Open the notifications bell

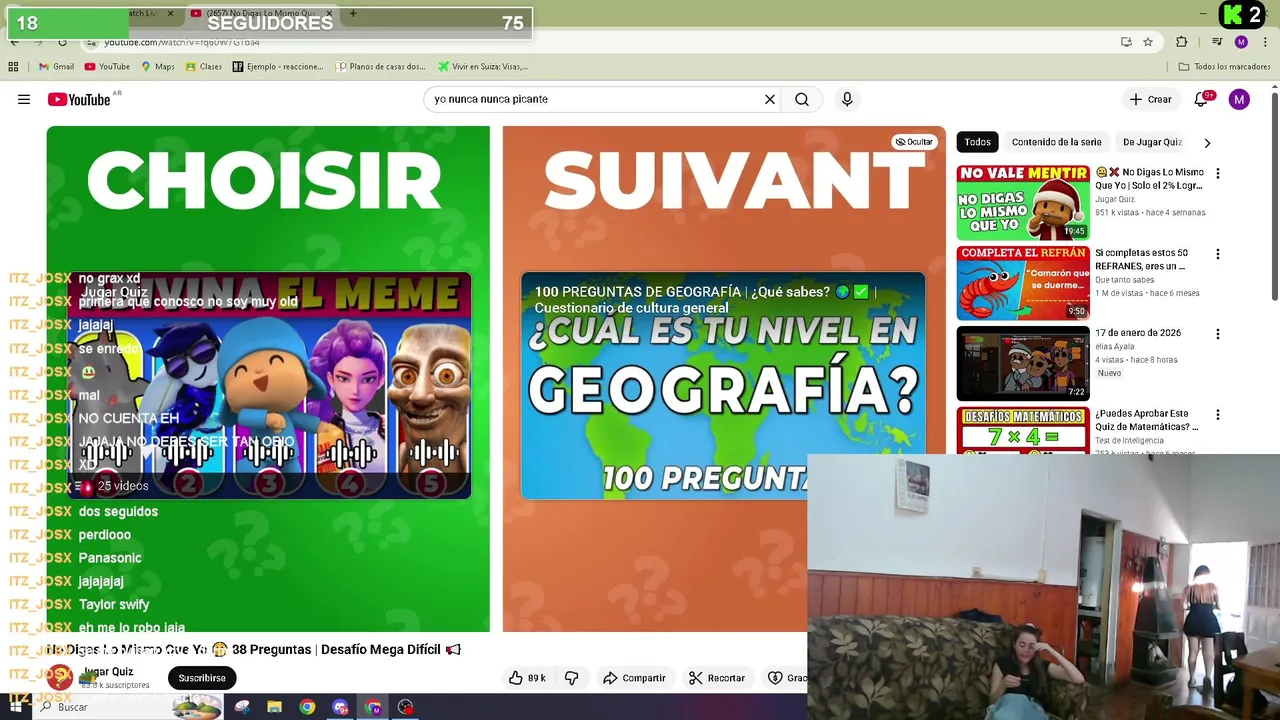[1201, 99]
